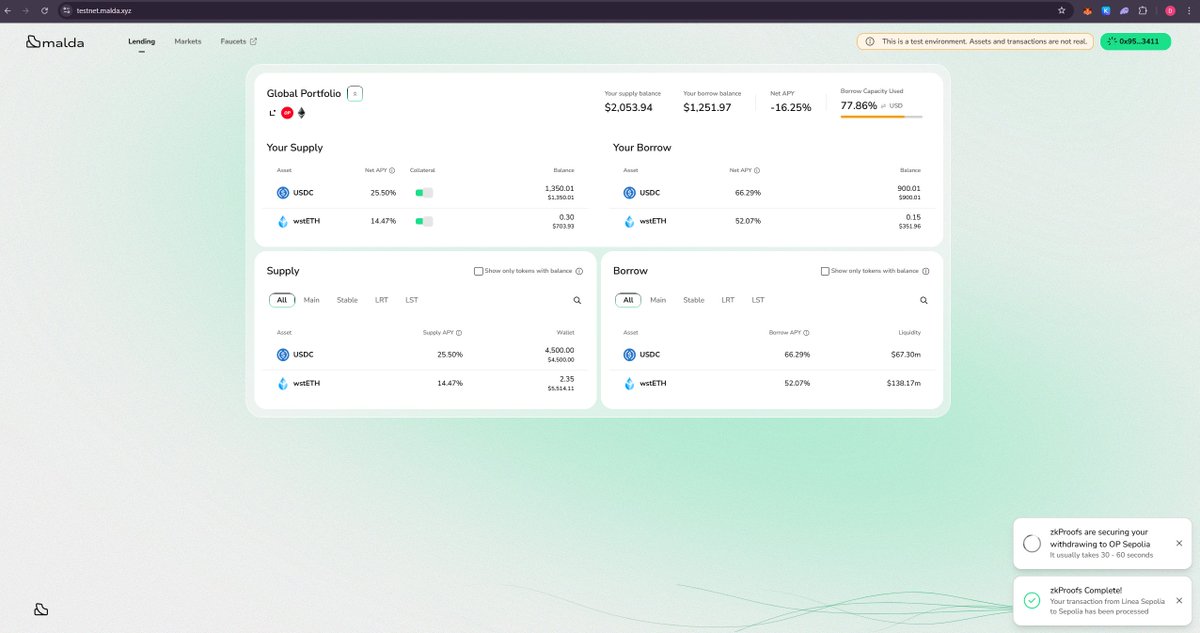The height and width of the screenshot is (633, 1200).
Task: Click wstETH icon in Your Borrow
Action: 629,222
